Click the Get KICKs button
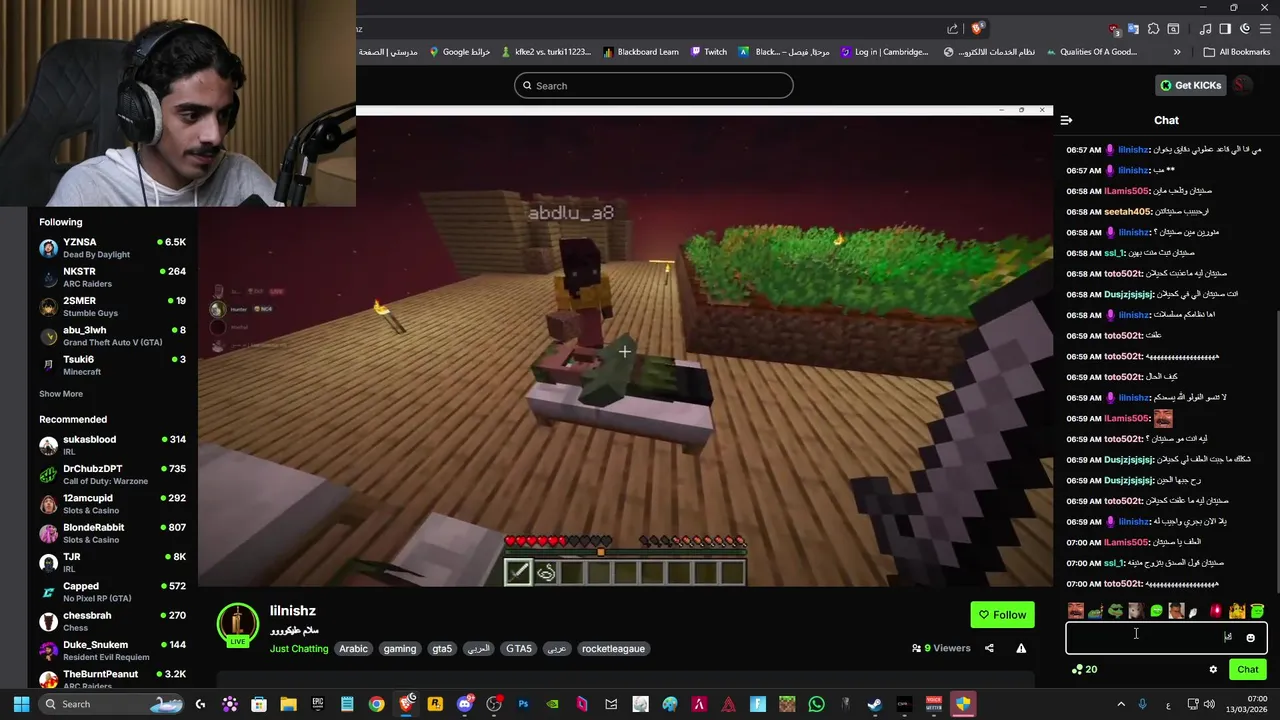 tap(1190, 85)
